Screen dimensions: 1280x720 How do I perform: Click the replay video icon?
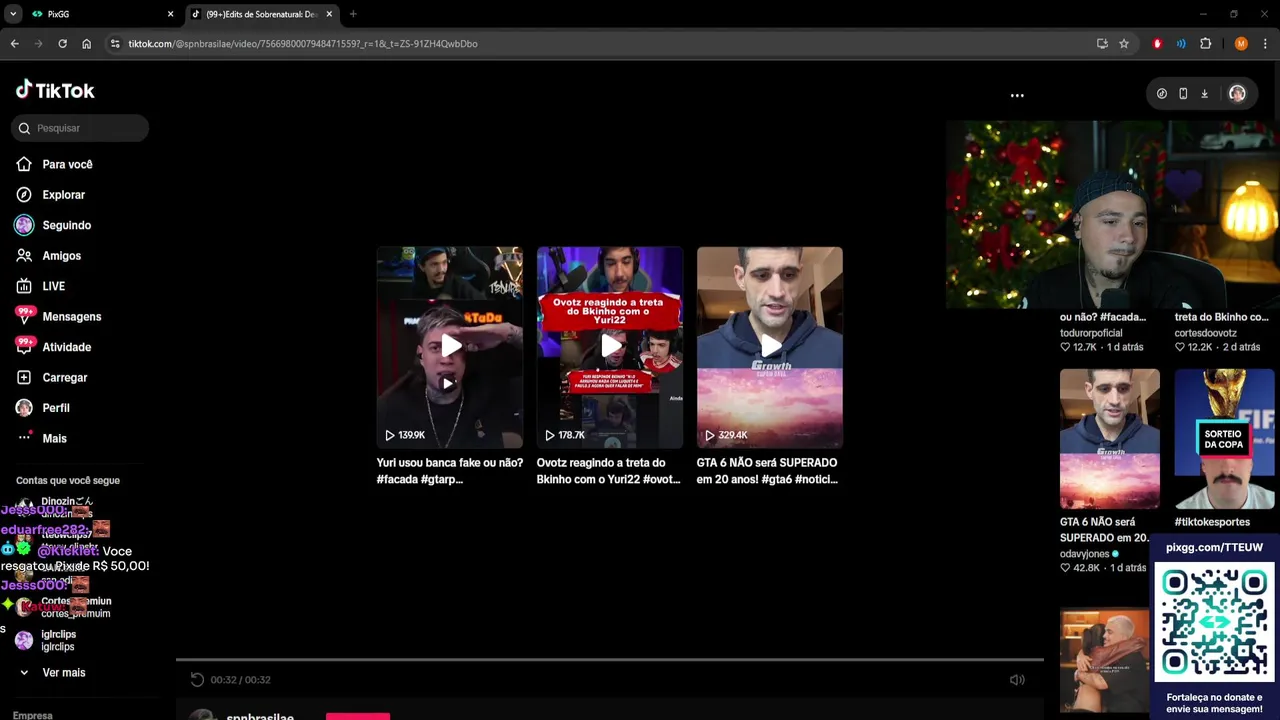(197, 680)
